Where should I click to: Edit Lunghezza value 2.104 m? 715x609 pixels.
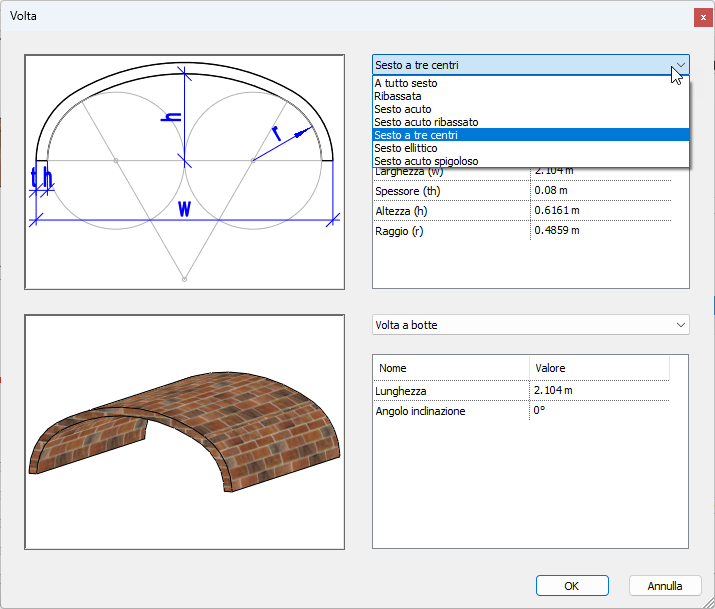pyautogui.click(x=599, y=391)
